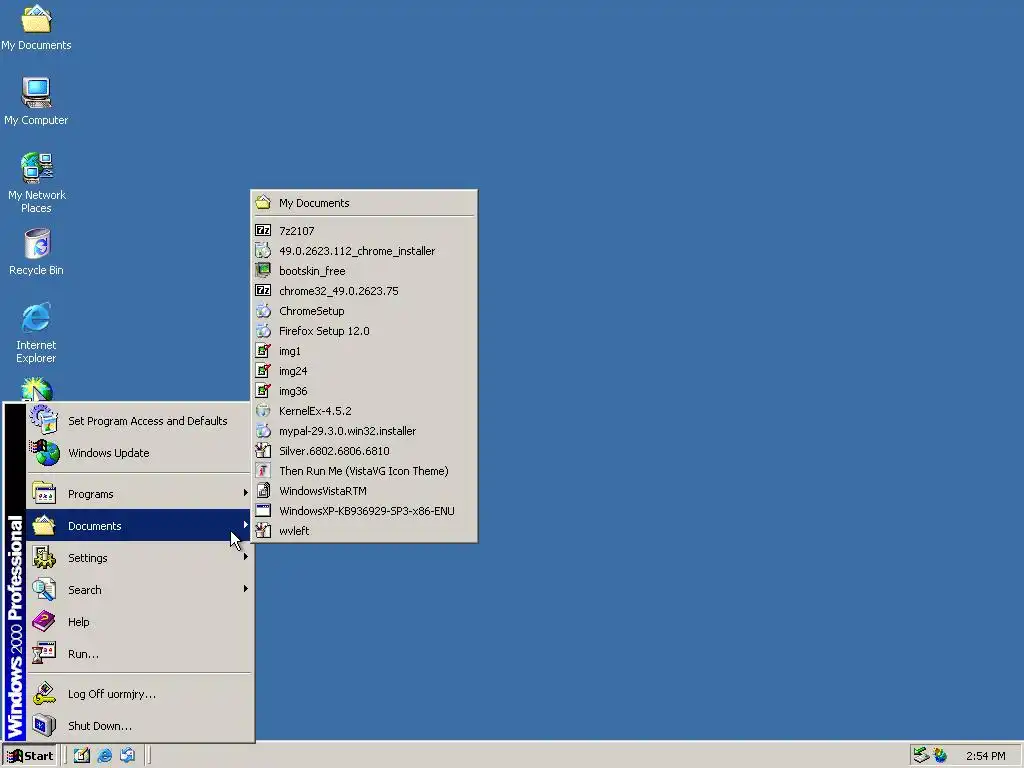Select Shut Down... entry
1024x768 pixels.
click(x=138, y=726)
